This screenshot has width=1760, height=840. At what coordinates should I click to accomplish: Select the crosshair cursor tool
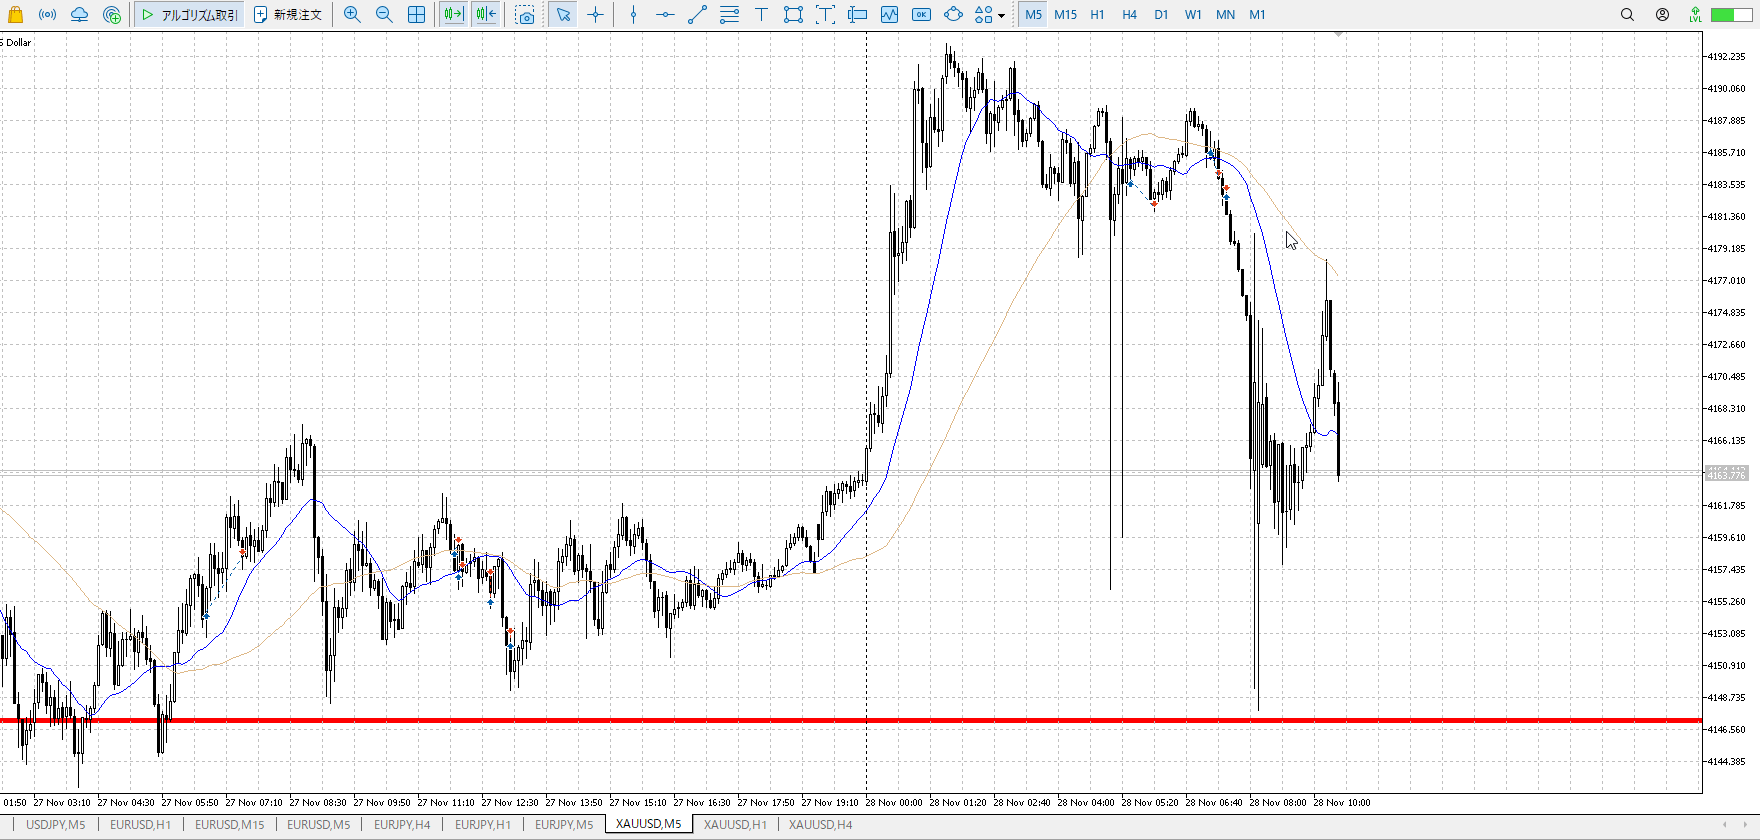pos(596,15)
